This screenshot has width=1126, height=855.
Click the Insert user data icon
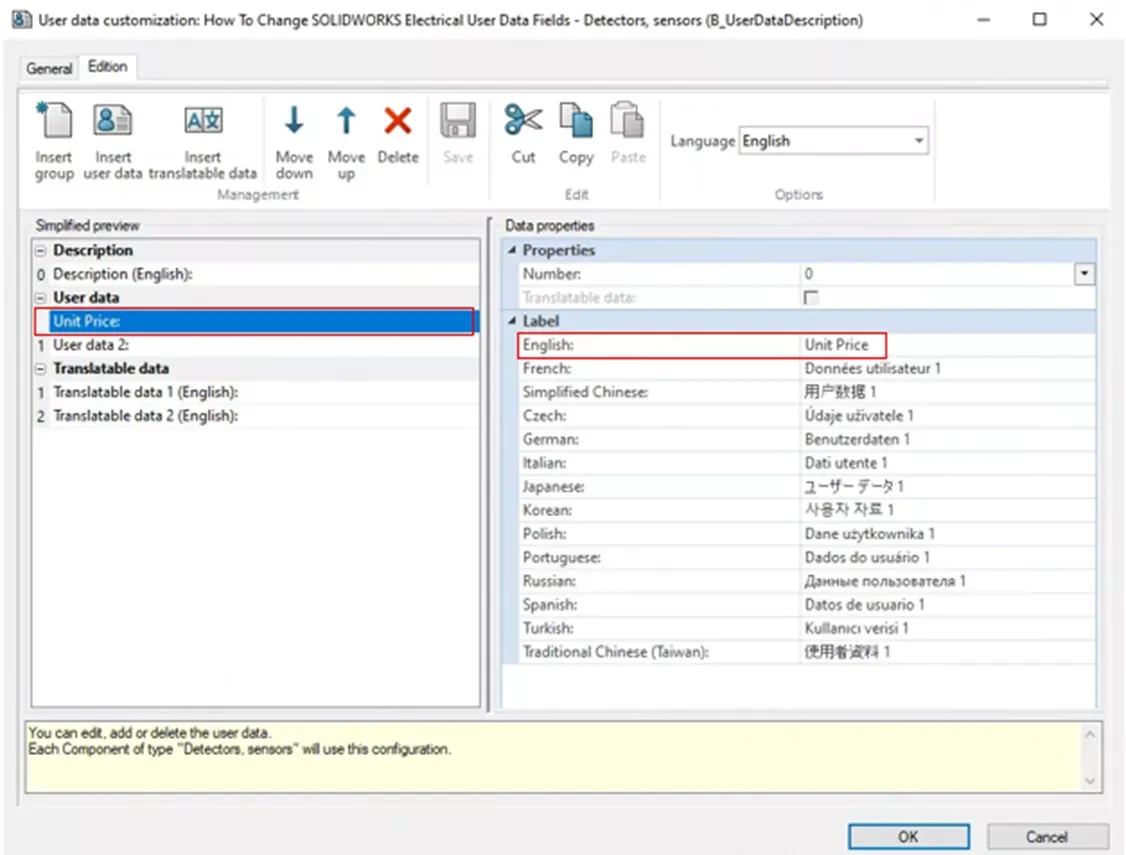pyautogui.click(x=112, y=121)
